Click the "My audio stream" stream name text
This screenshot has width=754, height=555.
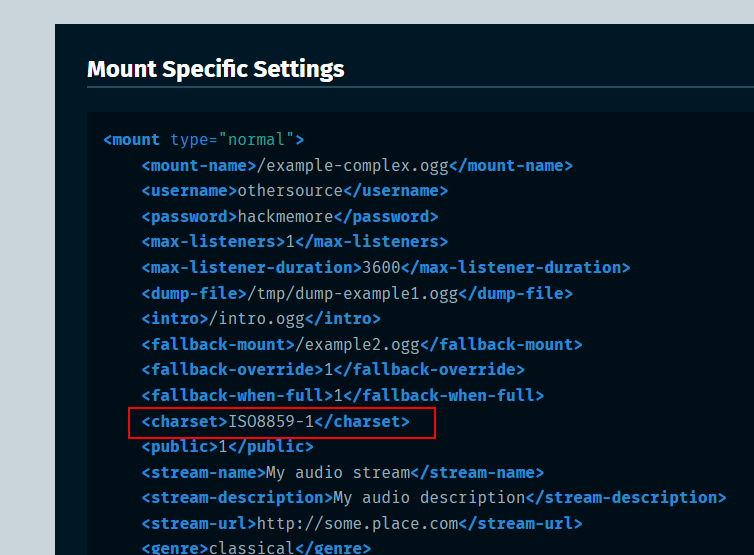pos(338,472)
